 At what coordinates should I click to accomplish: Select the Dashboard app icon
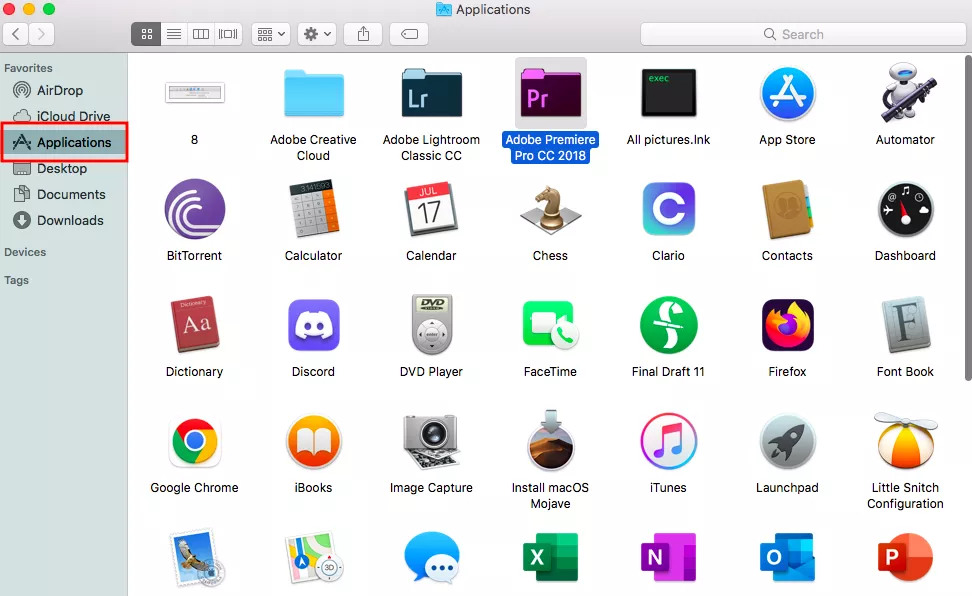click(906, 210)
